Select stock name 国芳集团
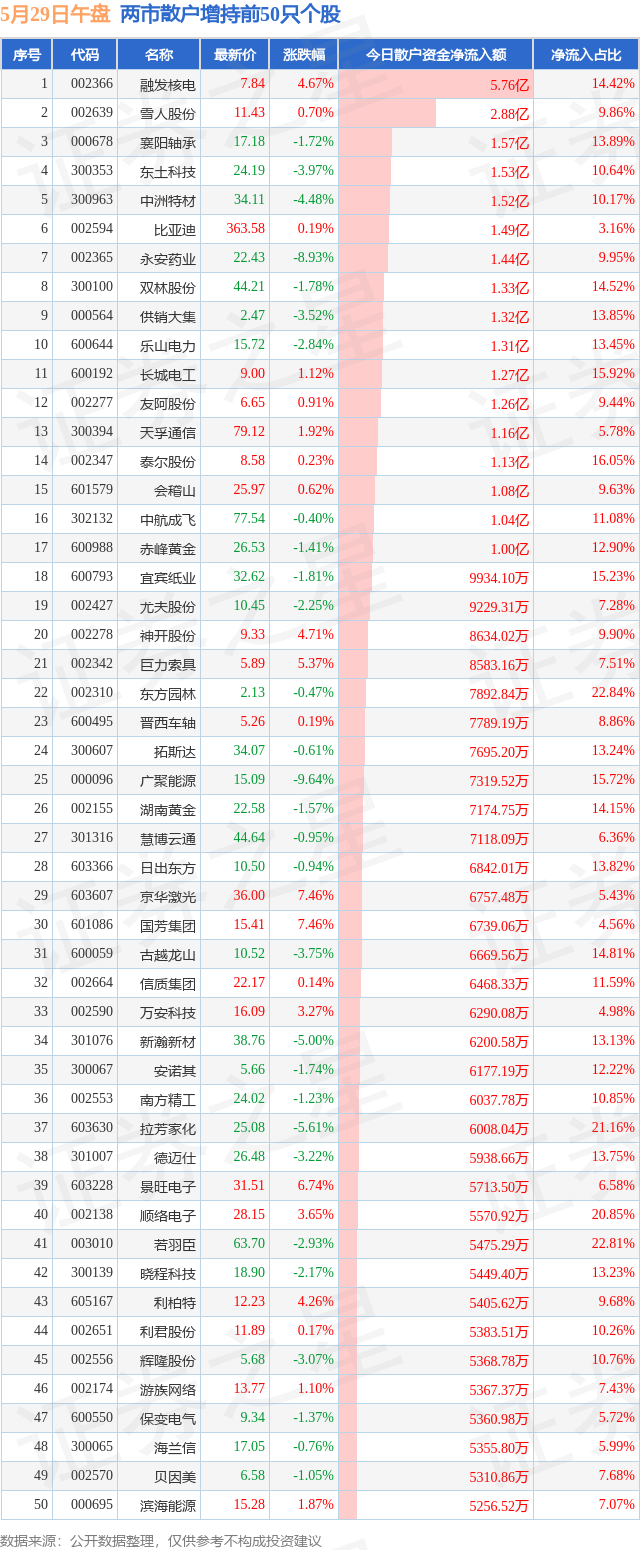This screenshot has height=1550, width=640. 168,926
